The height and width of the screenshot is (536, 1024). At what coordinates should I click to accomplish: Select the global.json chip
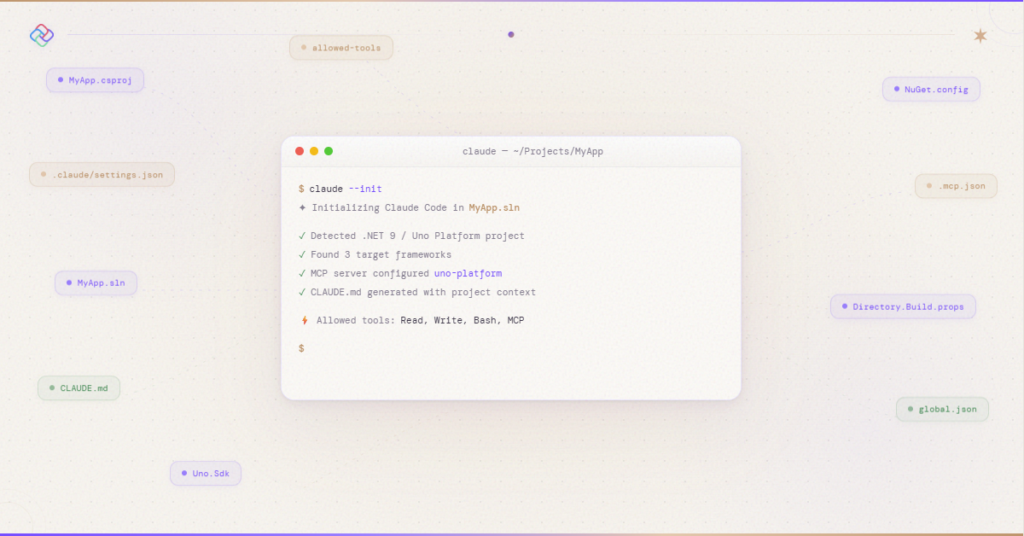(x=942, y=409)
